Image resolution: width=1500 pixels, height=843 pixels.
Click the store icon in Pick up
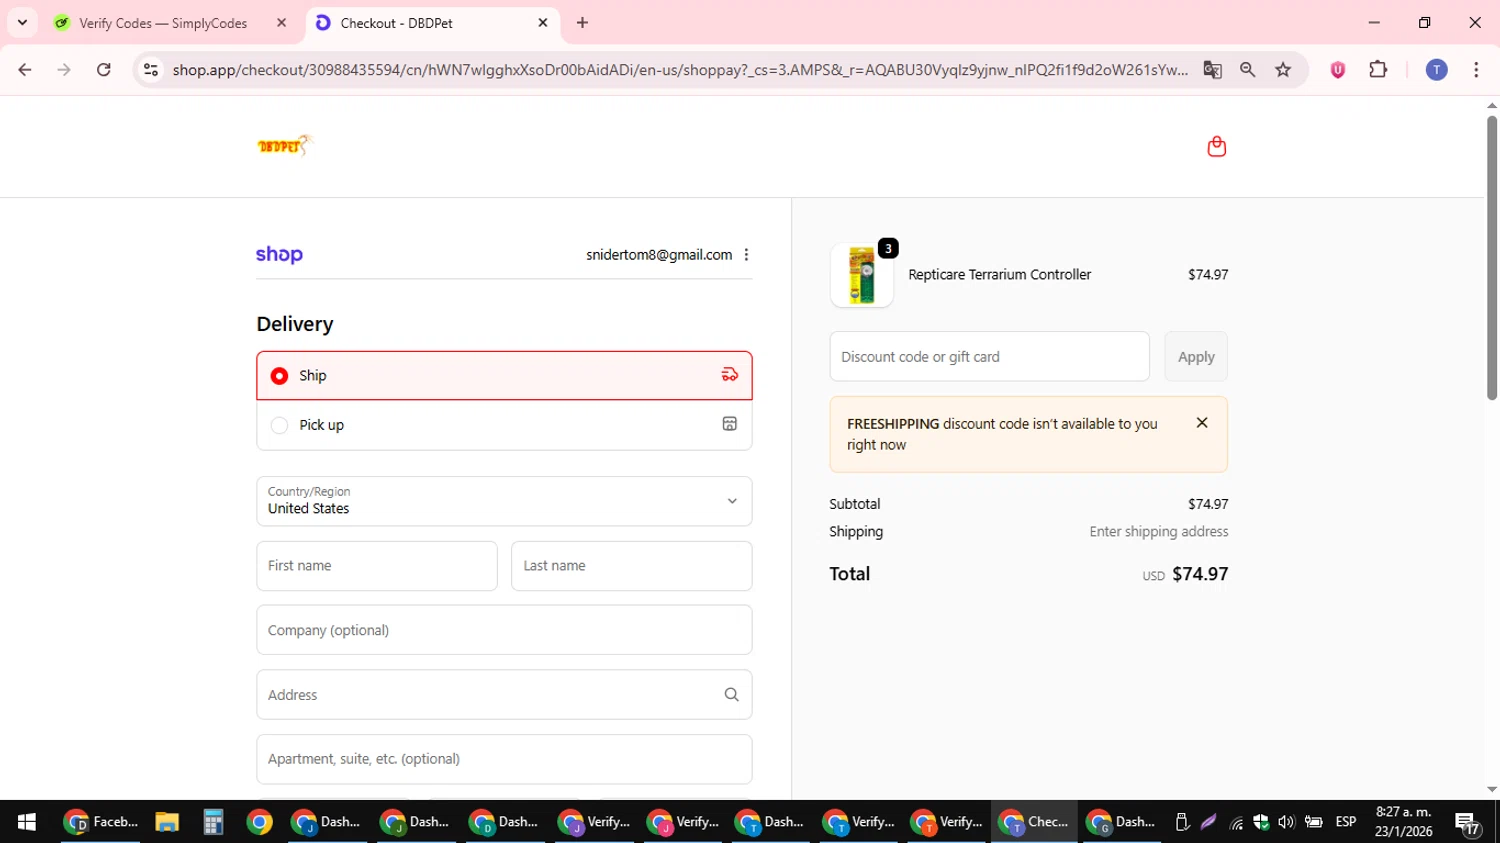click(x=730, y=424)
